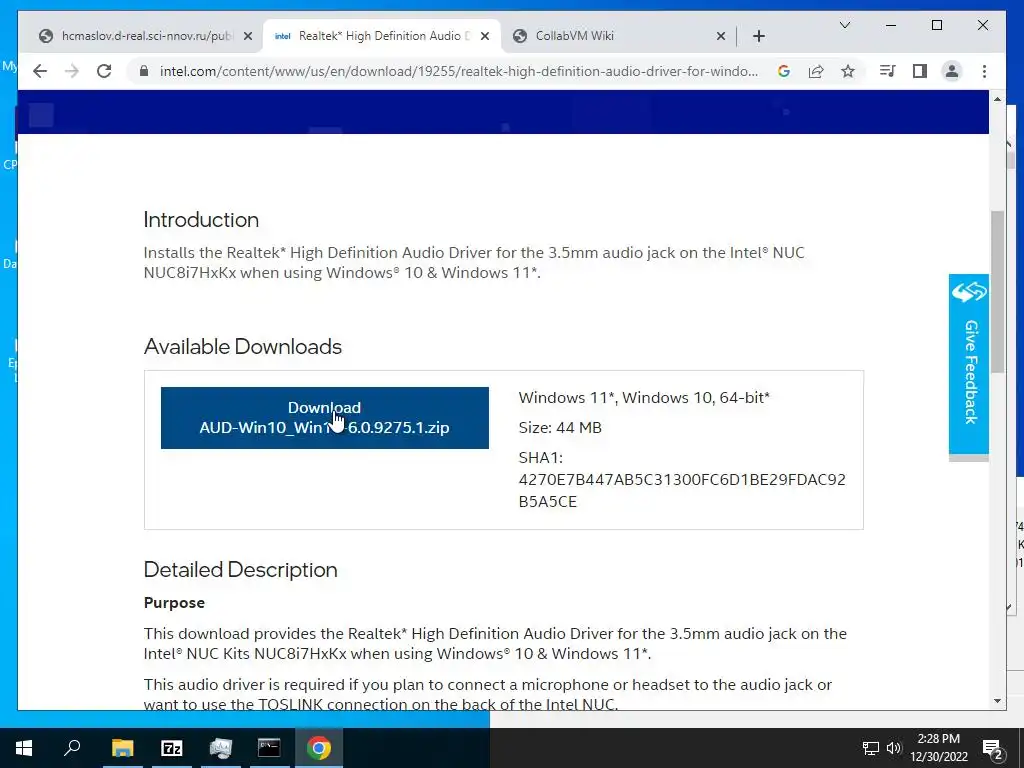The height and width of the screenshot is (768, 1024).
Task: Open the computer-and-tools taskbar app
Action: tap(220, 748)
